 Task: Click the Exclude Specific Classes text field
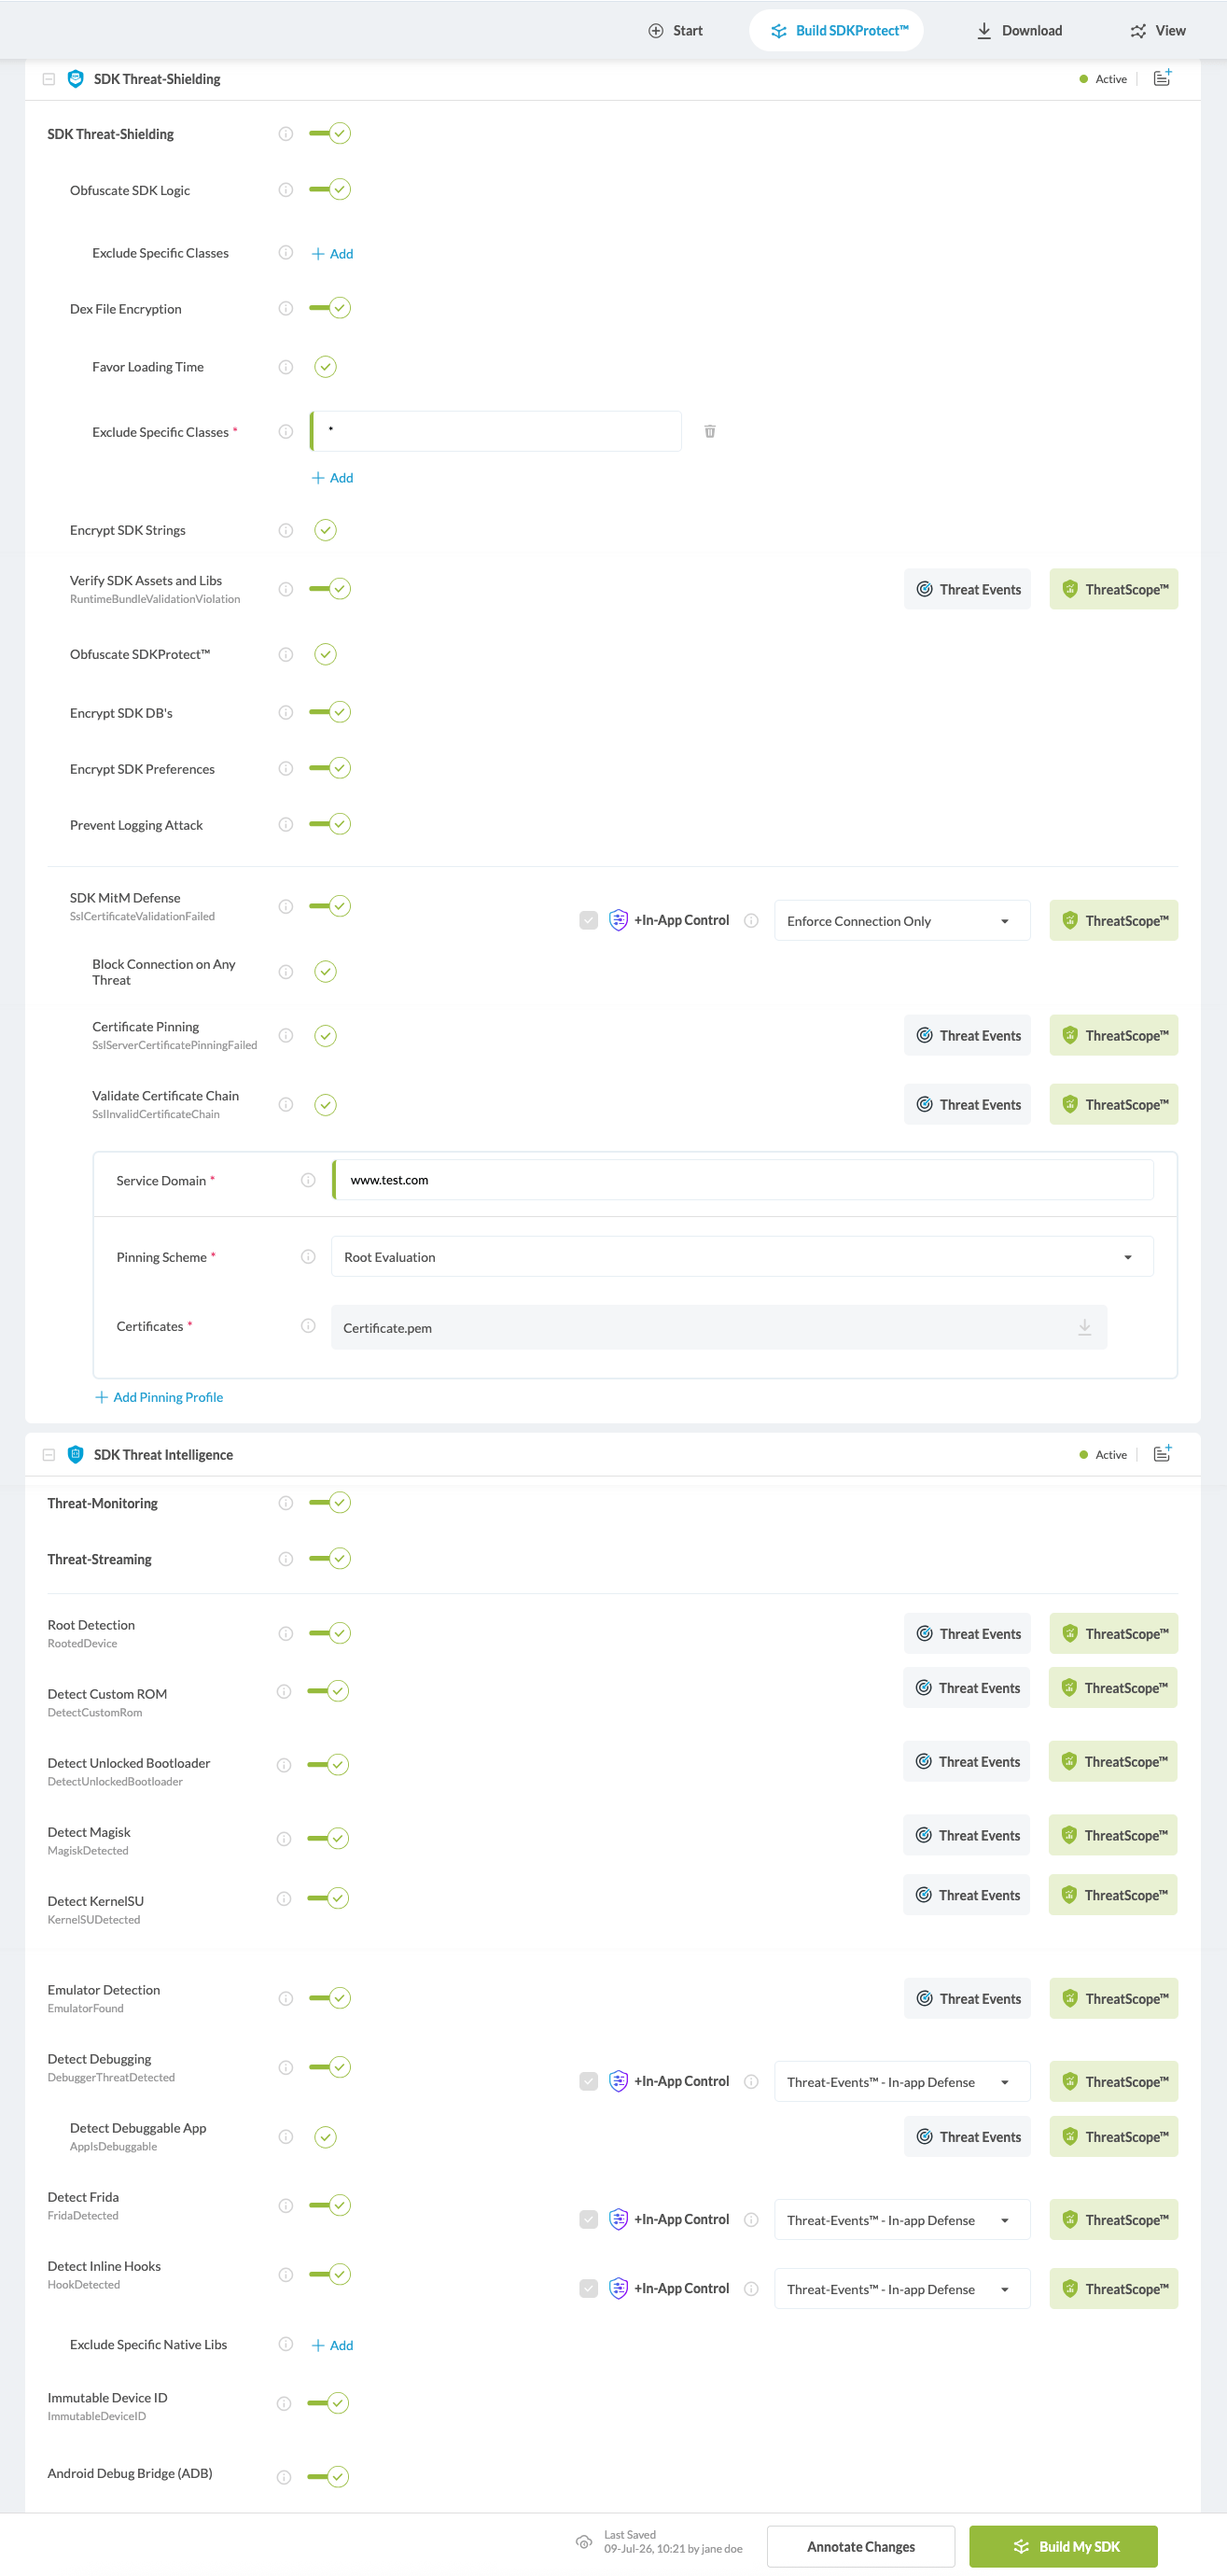(496, 431)
